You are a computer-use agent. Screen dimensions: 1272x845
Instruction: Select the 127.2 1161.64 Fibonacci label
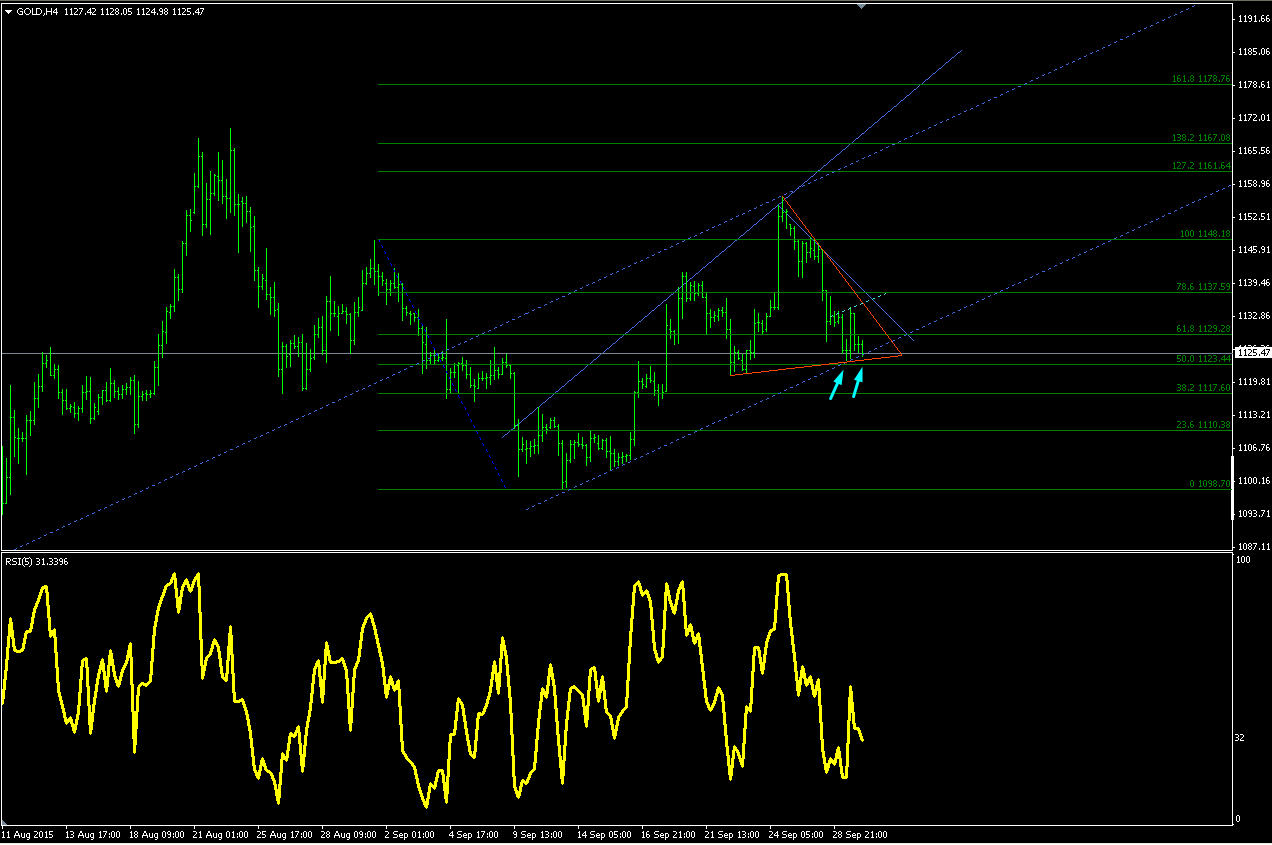click(1200, 166)
